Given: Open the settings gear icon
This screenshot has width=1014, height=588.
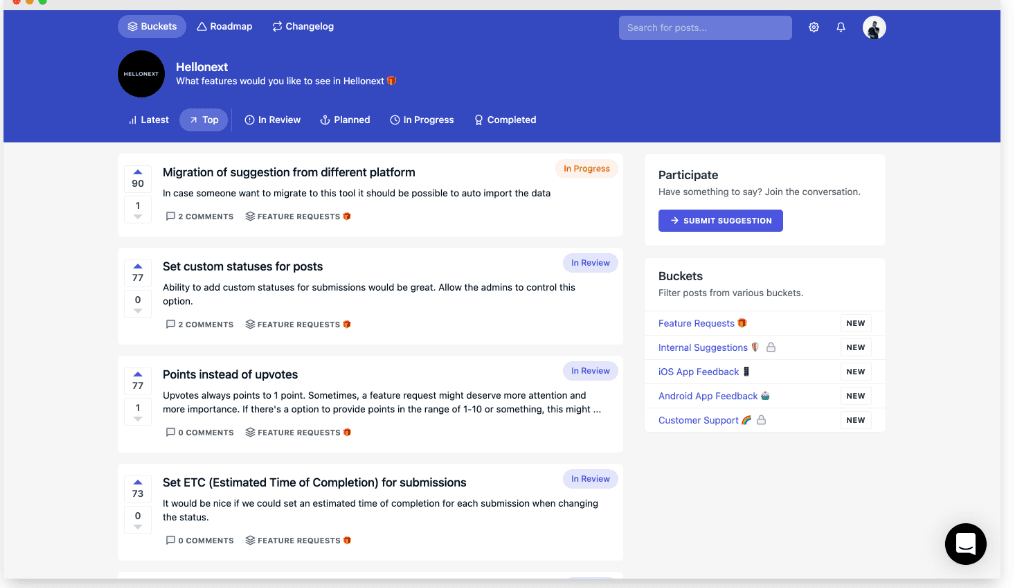Looking at the screenshot, I should 814,27.
